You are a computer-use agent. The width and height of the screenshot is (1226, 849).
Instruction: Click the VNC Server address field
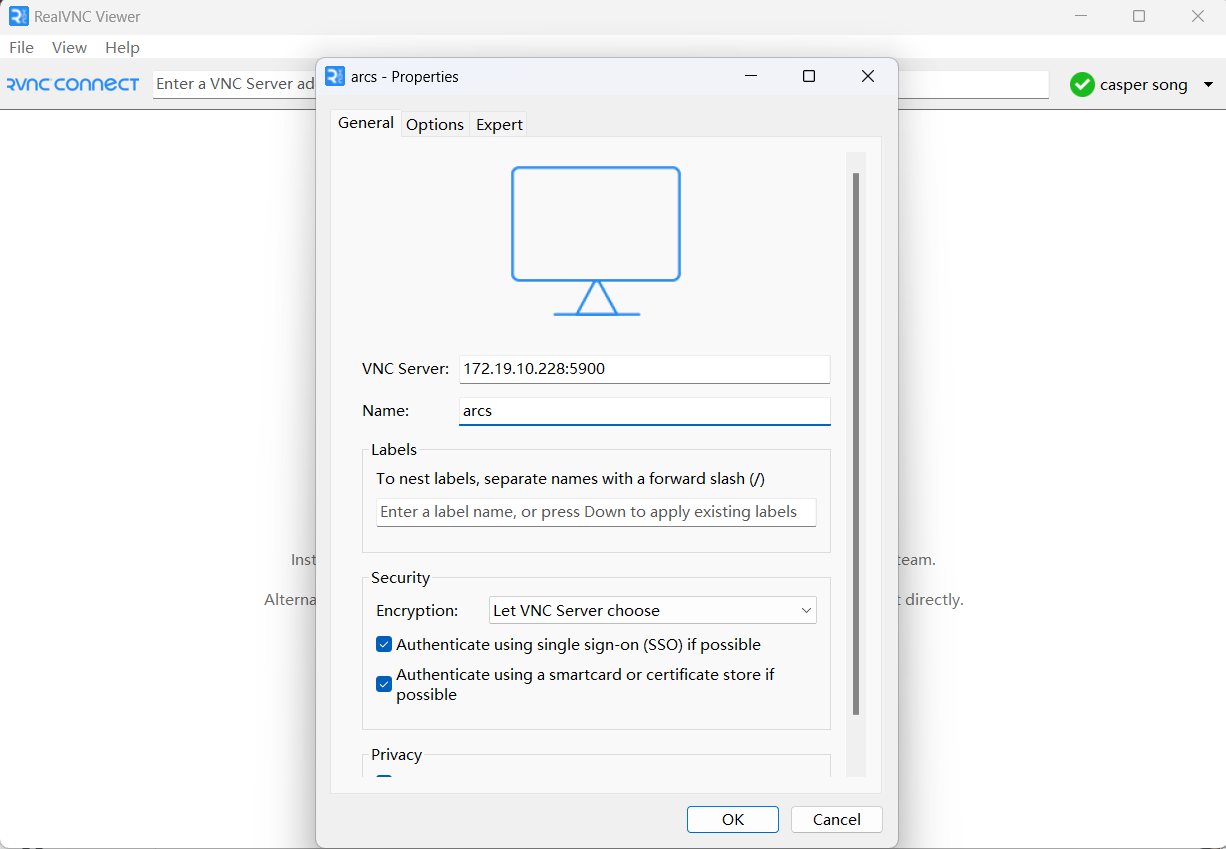(x=645, y=369)
